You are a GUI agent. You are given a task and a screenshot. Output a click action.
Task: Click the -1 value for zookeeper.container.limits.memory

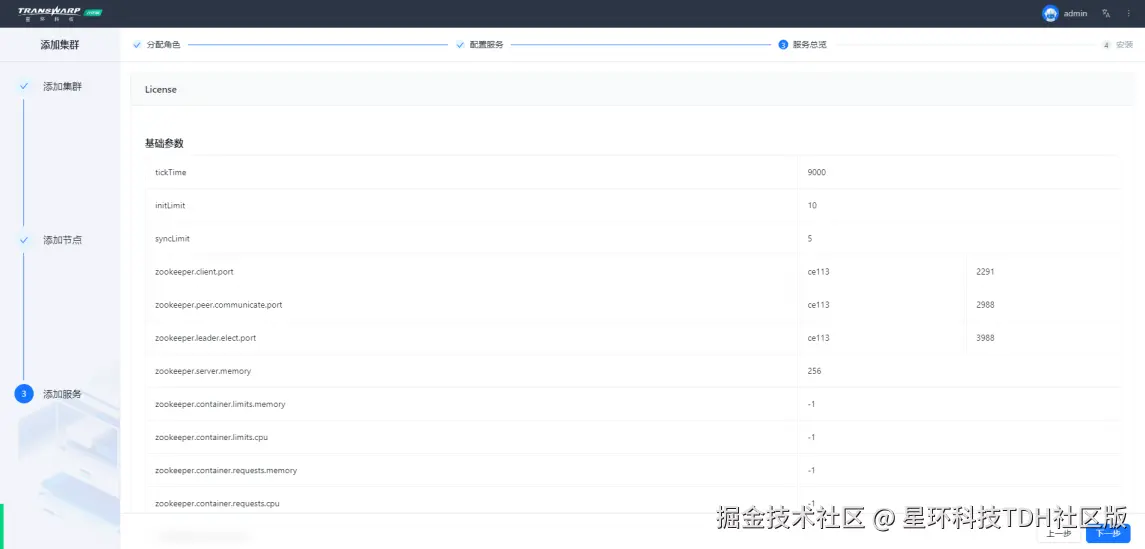coord(811,404)
